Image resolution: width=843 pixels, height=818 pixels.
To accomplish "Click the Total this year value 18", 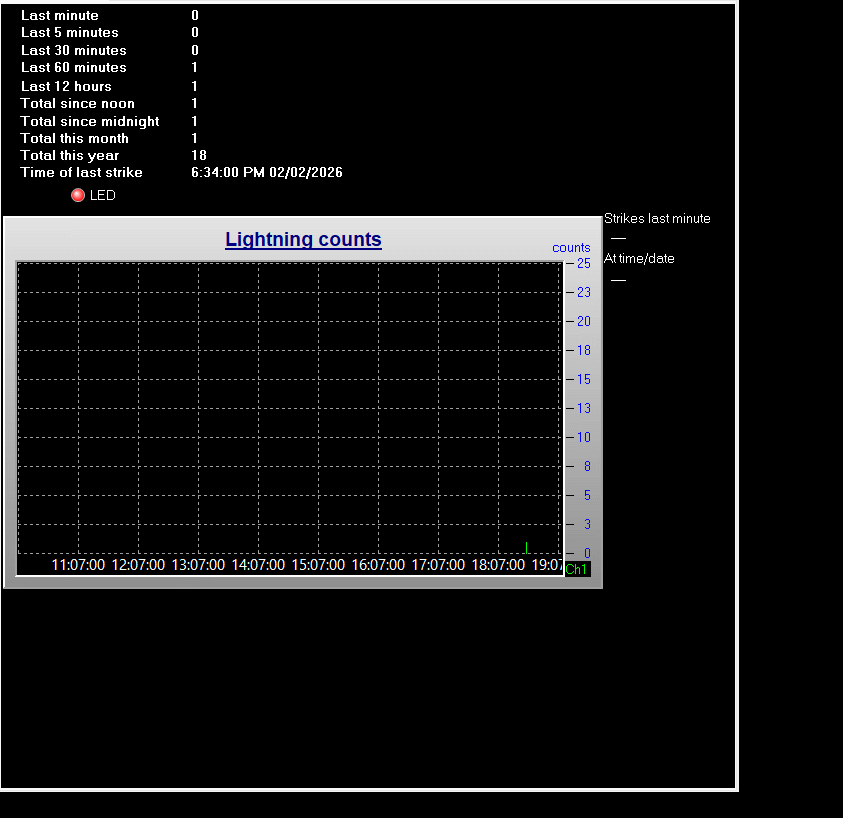I will (199, 155).
